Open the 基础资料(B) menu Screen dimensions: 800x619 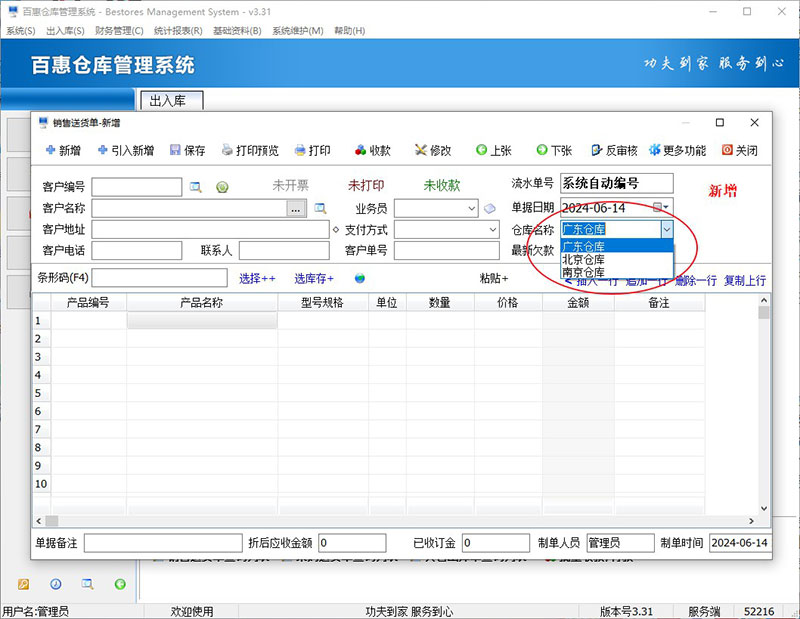pyautogui.click(x=237, y=31)
